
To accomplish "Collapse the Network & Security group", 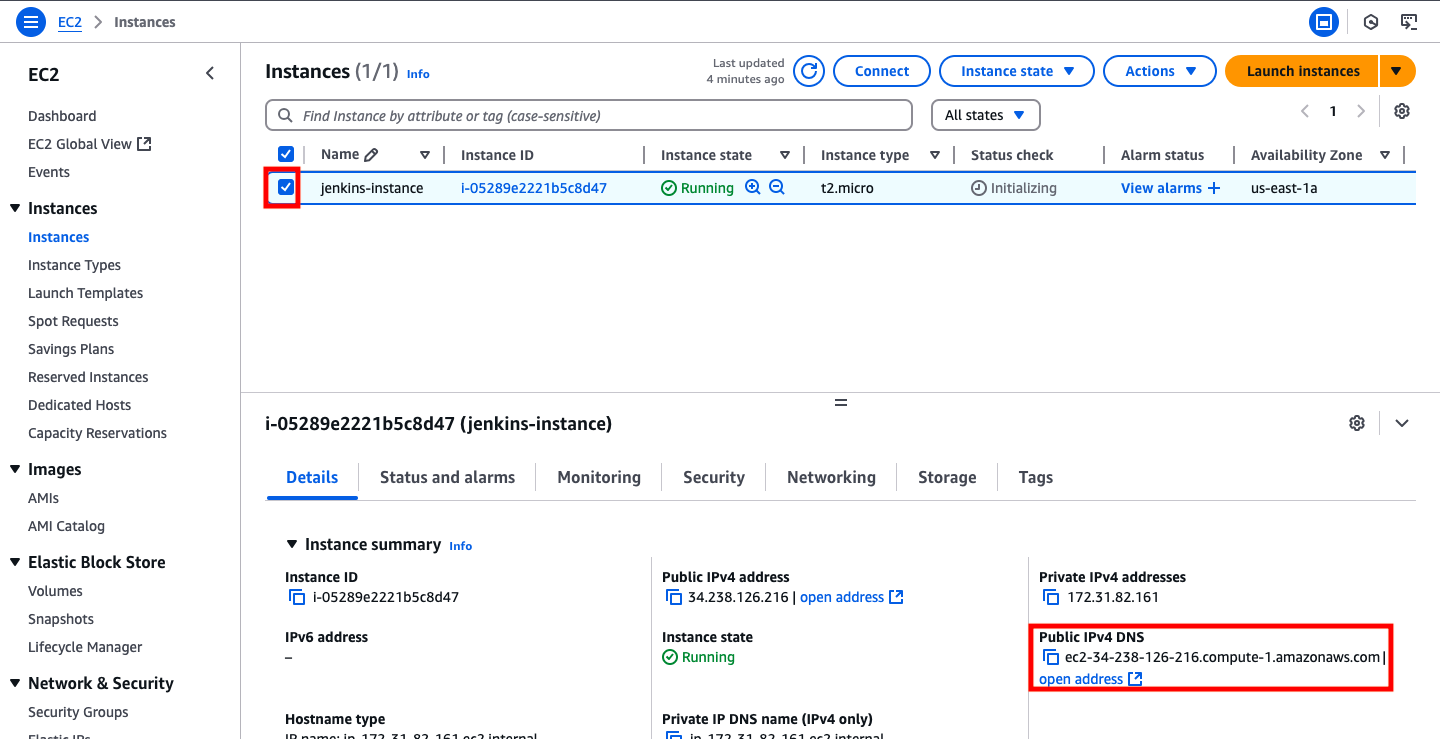I will click(x=15, y=683).
